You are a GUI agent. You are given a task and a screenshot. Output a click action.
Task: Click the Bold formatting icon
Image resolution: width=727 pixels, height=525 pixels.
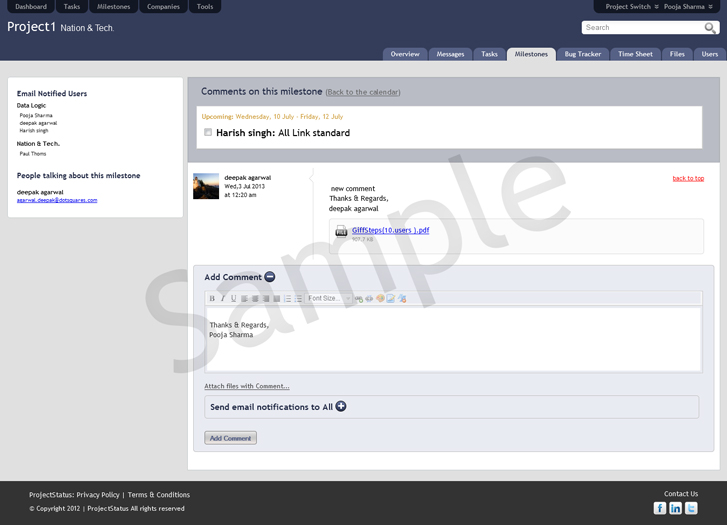tap(212, 299)
